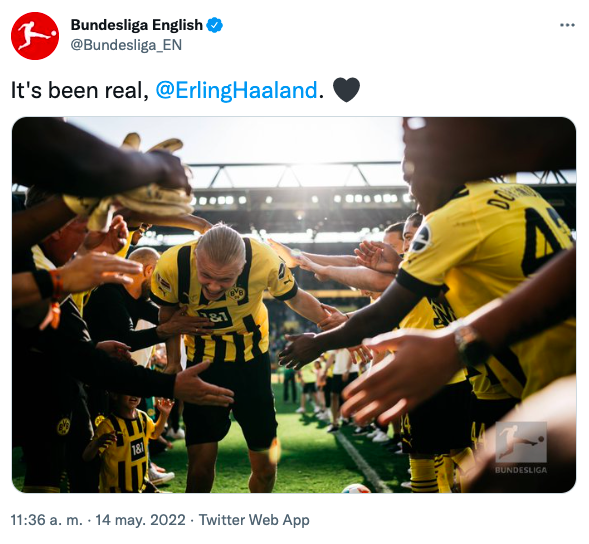
Task: Open the Bundesliga English display name
Action: [137, 25]
